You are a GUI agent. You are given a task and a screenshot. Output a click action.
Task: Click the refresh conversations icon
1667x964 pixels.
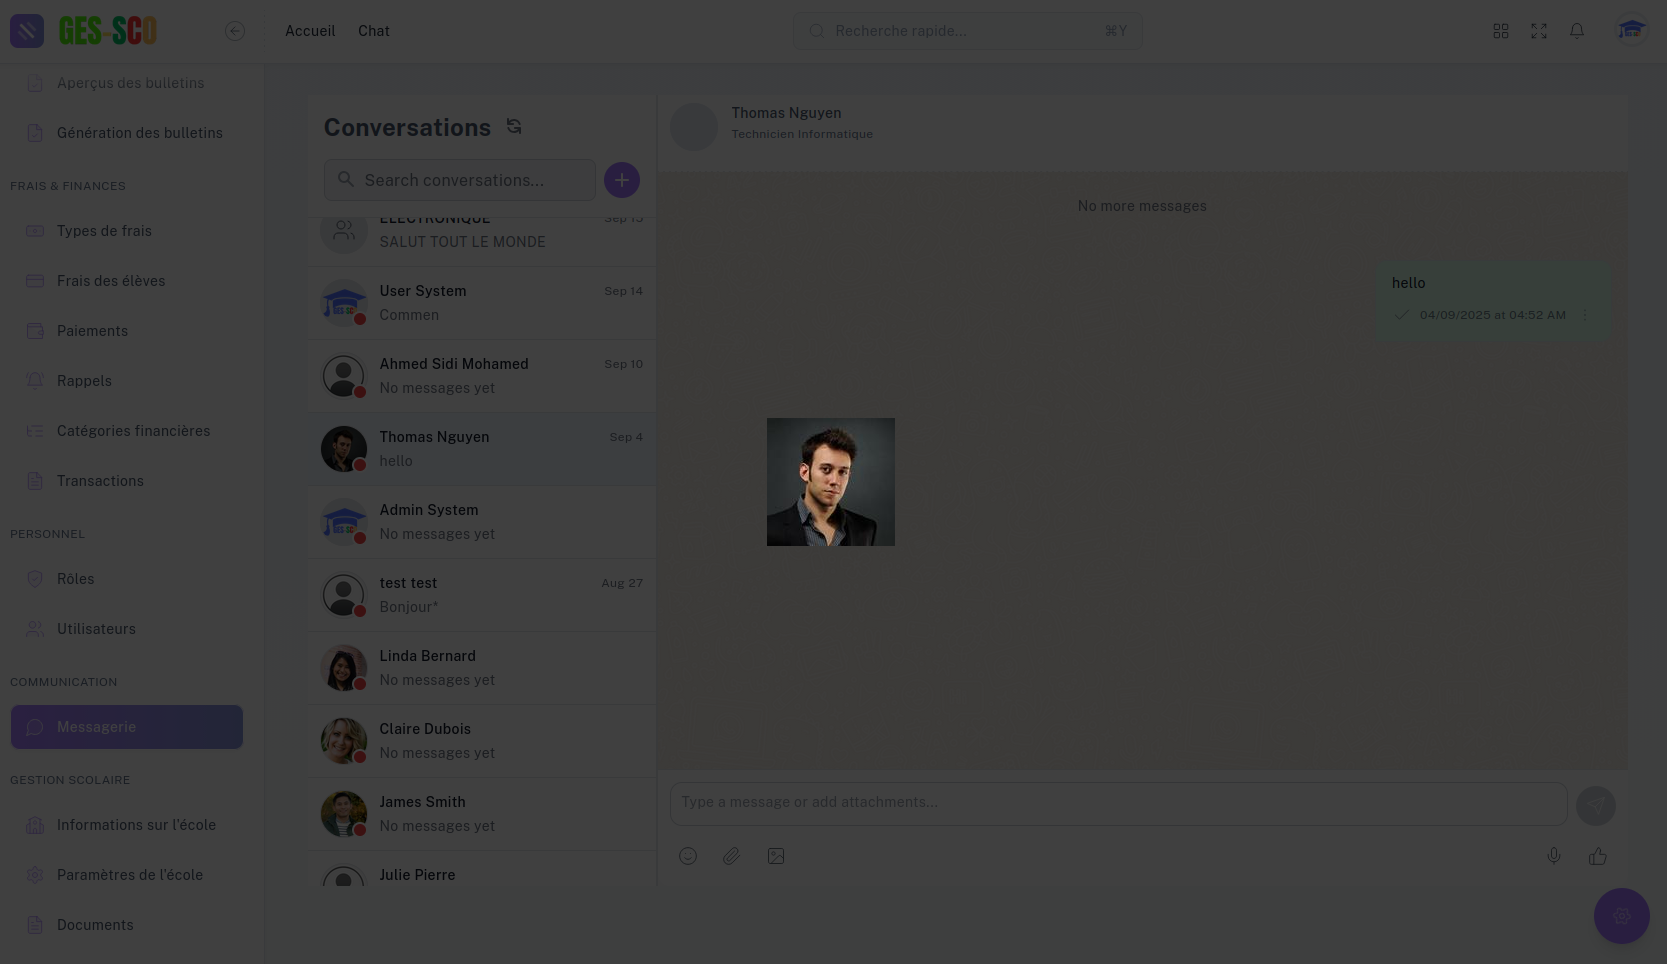(x=514, y=127)
